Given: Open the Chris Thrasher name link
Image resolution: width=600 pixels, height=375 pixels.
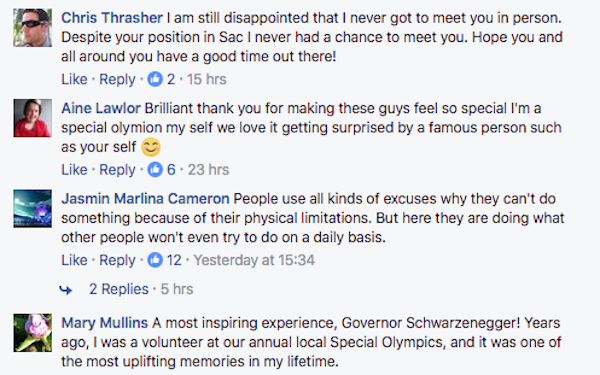Looking at the screenshot, I should 112,18.
